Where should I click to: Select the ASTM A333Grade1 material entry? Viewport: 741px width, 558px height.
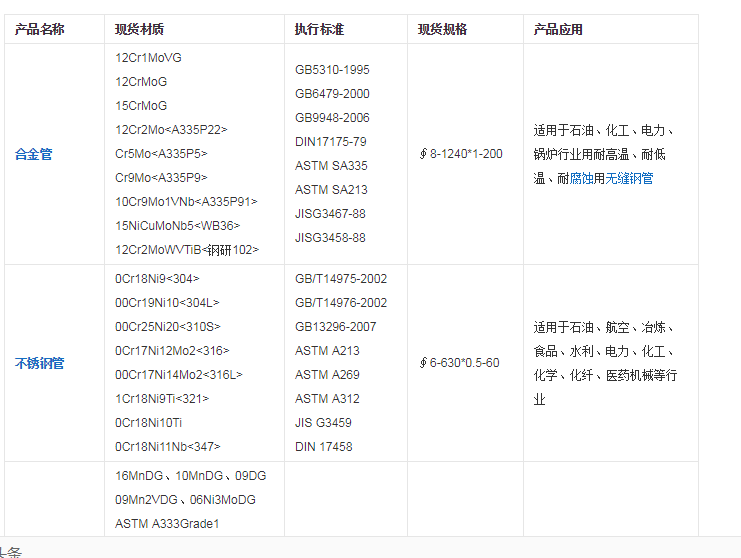coord(167,523)
